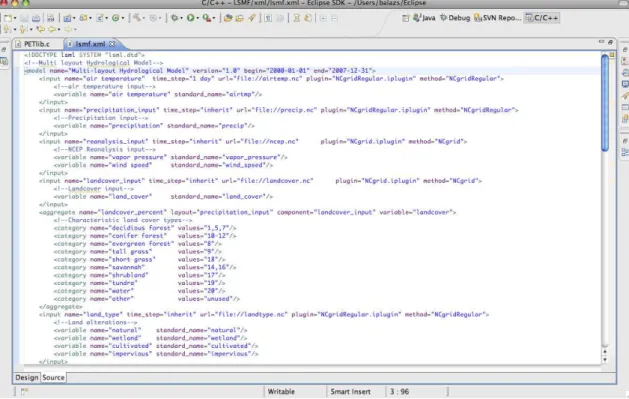Click the left sidebar fast view icon
This screenshot has height=399, width=629.
4,61
